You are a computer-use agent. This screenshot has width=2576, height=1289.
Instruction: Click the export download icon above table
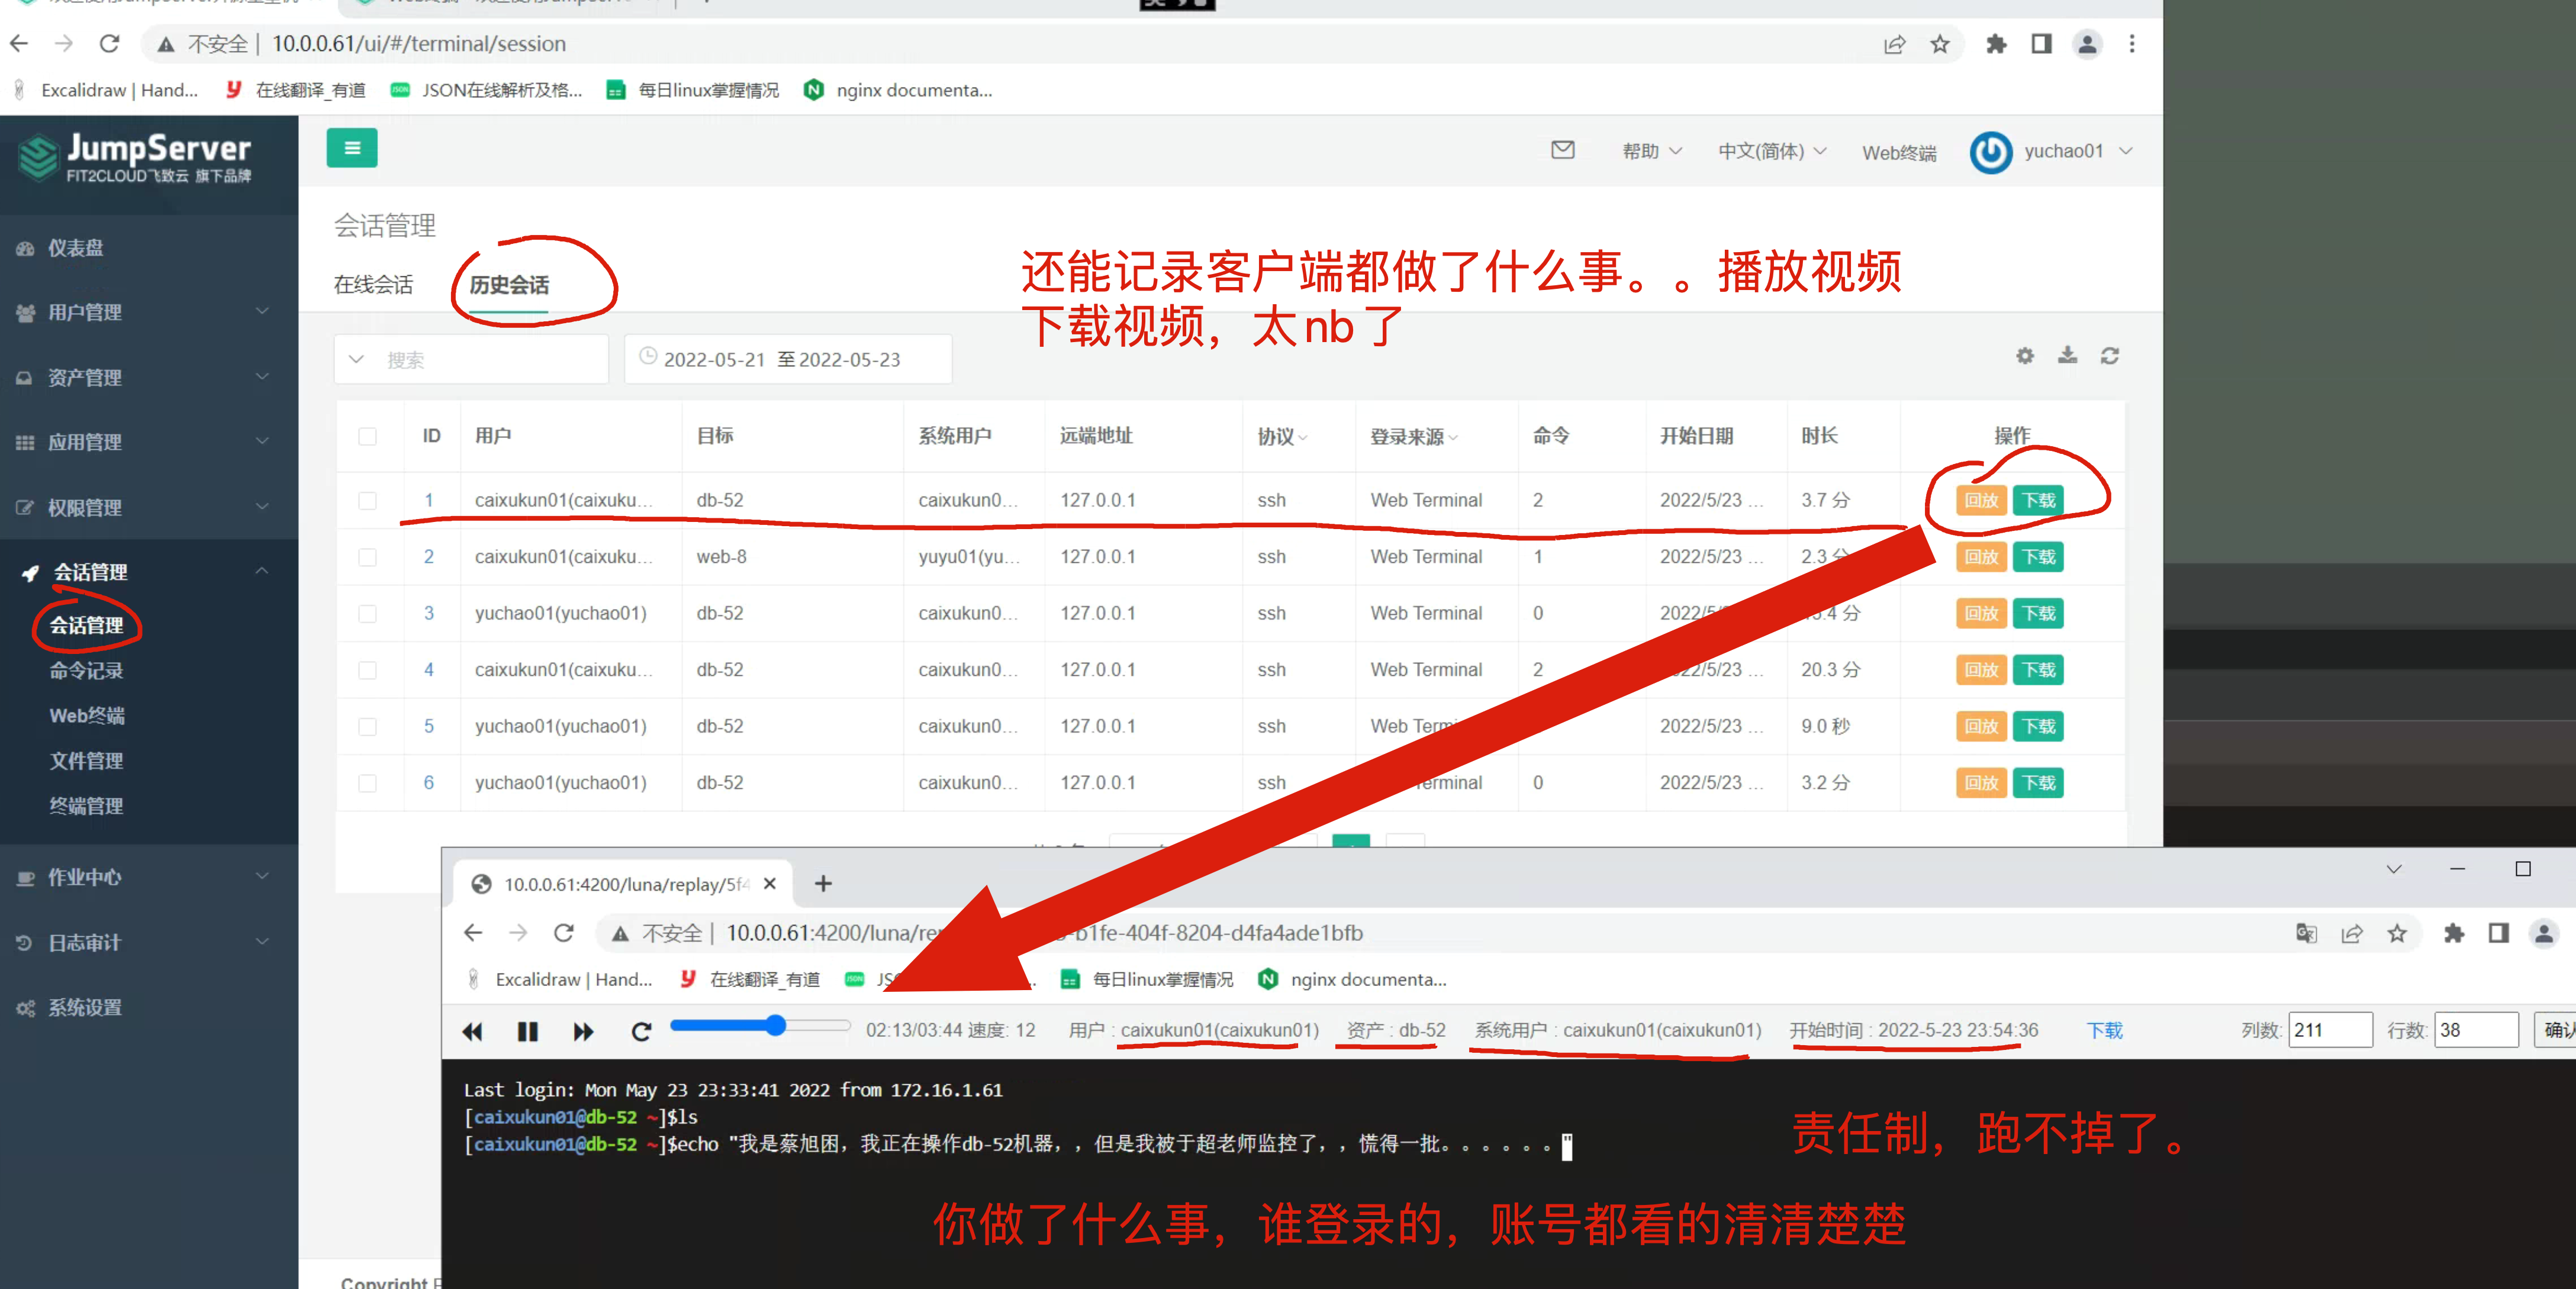point(2067,355)
